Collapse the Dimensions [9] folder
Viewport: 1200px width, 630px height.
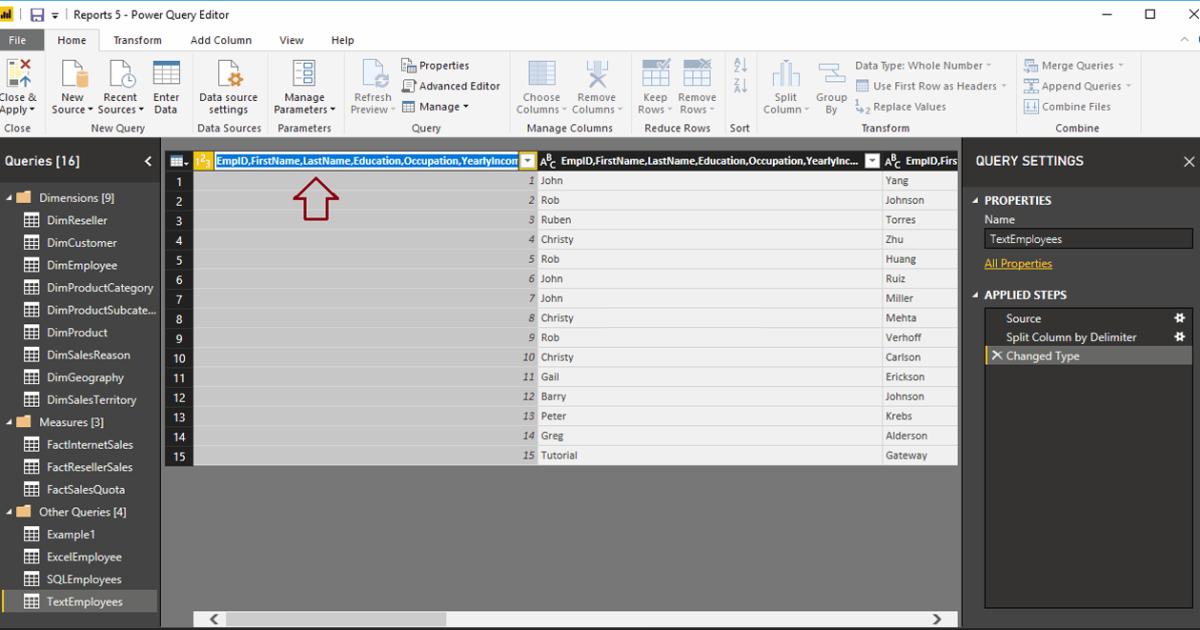10,198
